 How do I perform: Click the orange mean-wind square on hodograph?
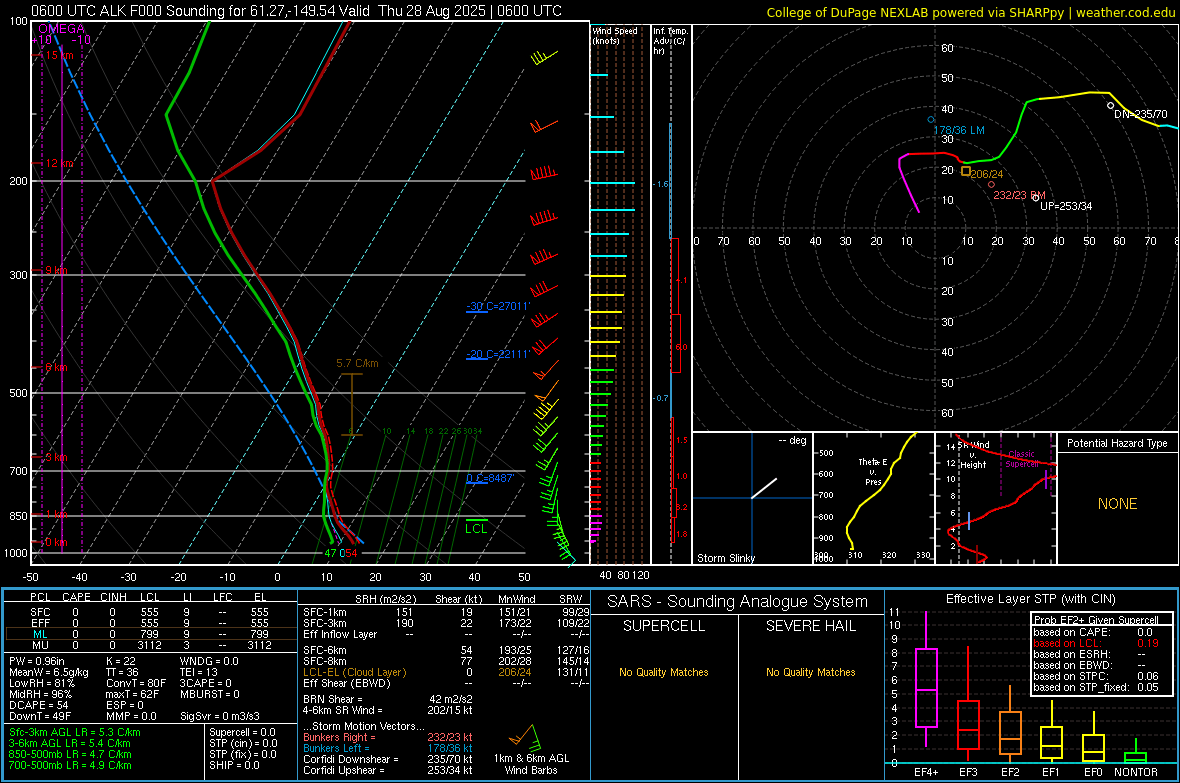coord(966,172)
